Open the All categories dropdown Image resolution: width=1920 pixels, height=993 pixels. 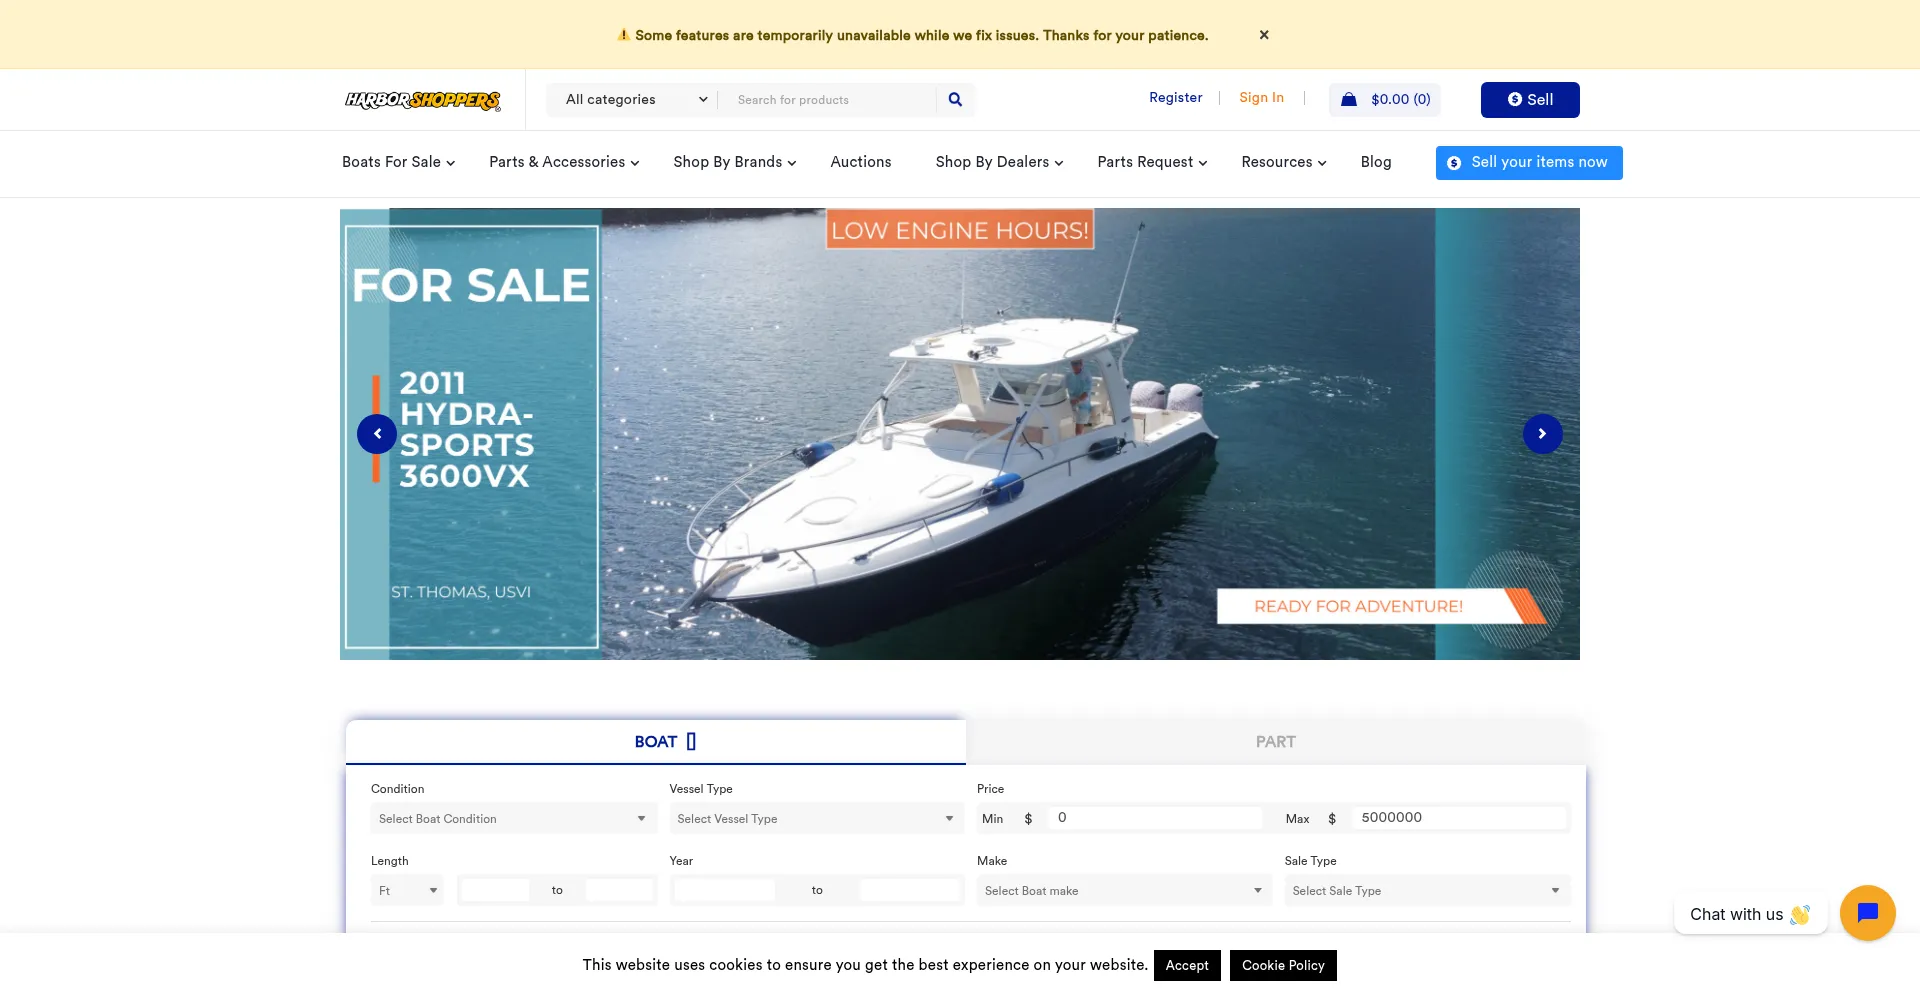(636, 100)
